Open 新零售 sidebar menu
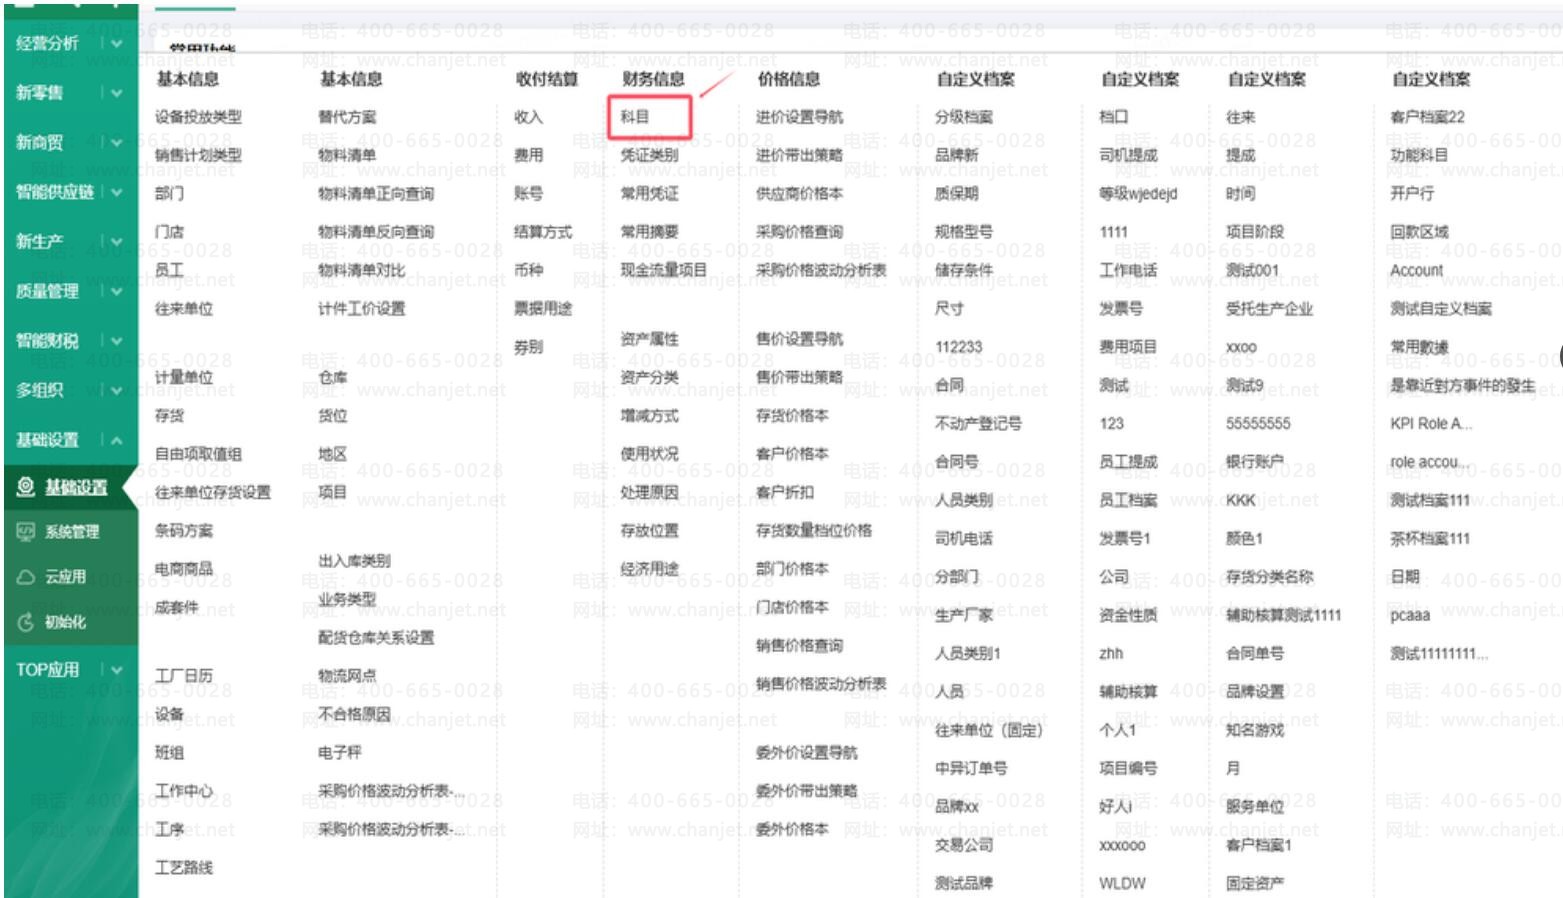Screen dimensions: 1563x898 [x=39, y=93]
